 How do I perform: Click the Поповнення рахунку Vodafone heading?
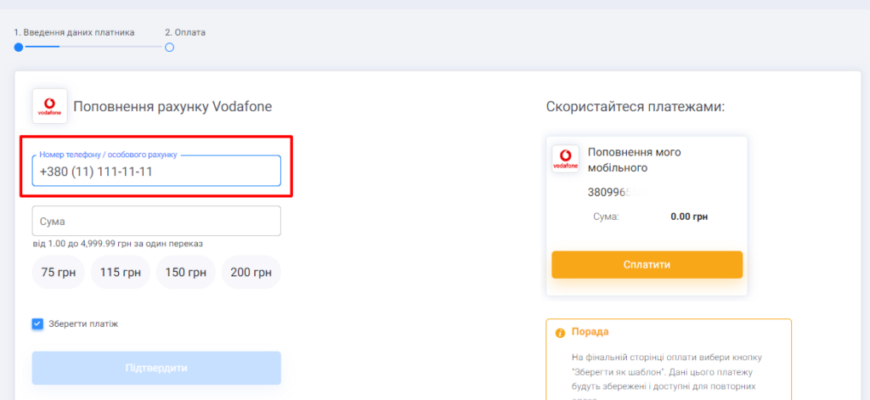pyautogui.click(x=173, y=107)
